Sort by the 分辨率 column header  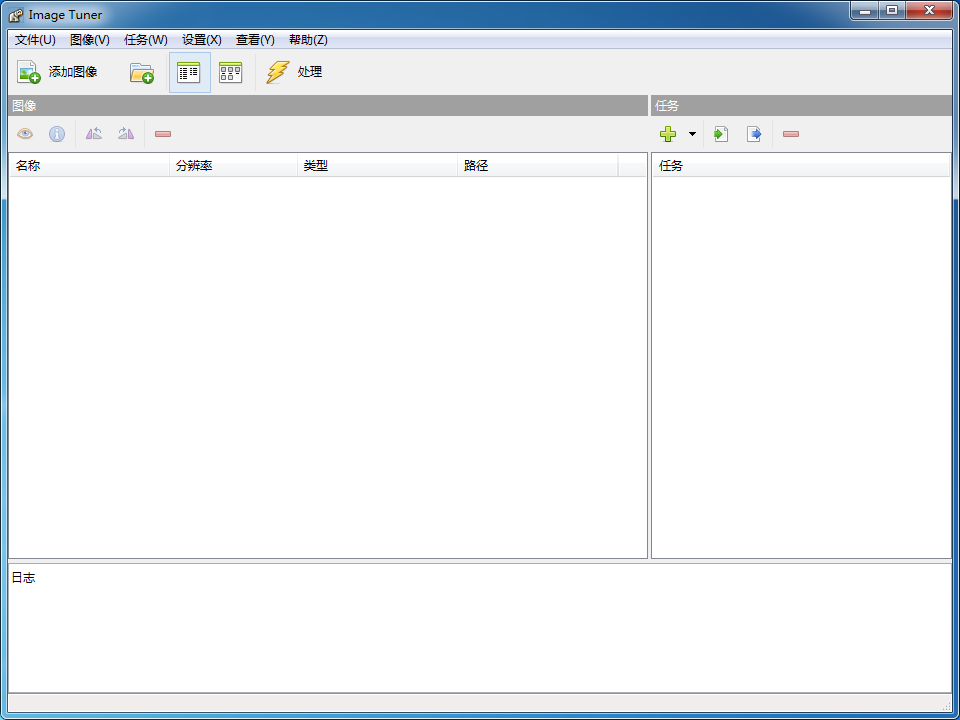(233, 165)
